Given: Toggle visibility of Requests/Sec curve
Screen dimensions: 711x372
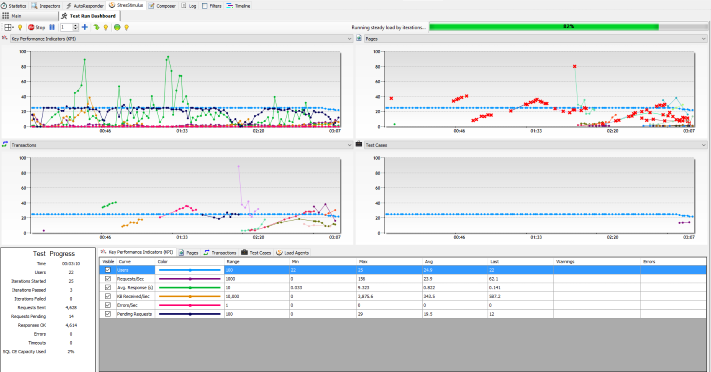Looking at the screenshot, I should pos(108,279).
